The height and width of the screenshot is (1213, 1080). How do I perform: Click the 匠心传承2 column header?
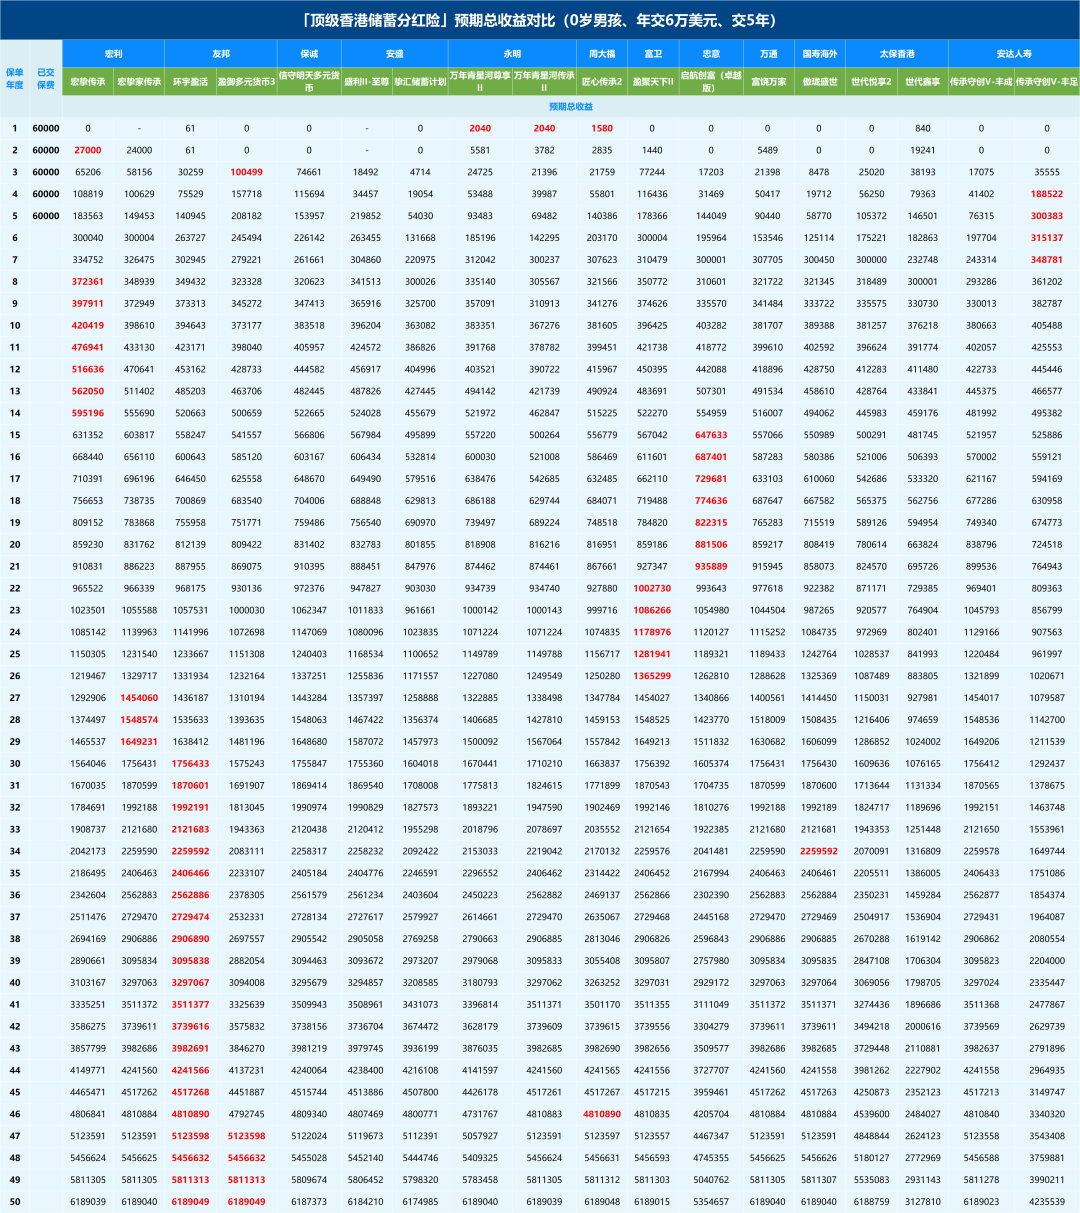coord(602,81)
